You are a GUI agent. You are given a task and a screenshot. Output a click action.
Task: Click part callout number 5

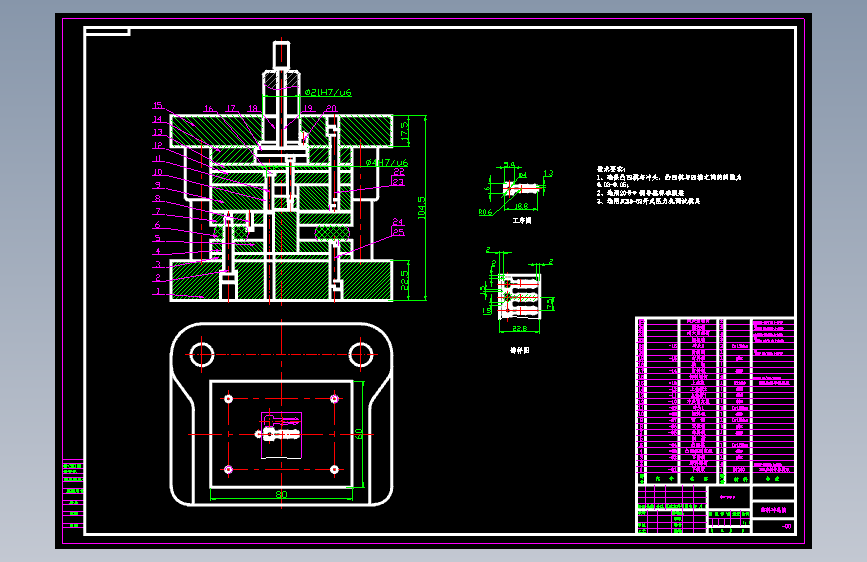(x=158, y=238)
